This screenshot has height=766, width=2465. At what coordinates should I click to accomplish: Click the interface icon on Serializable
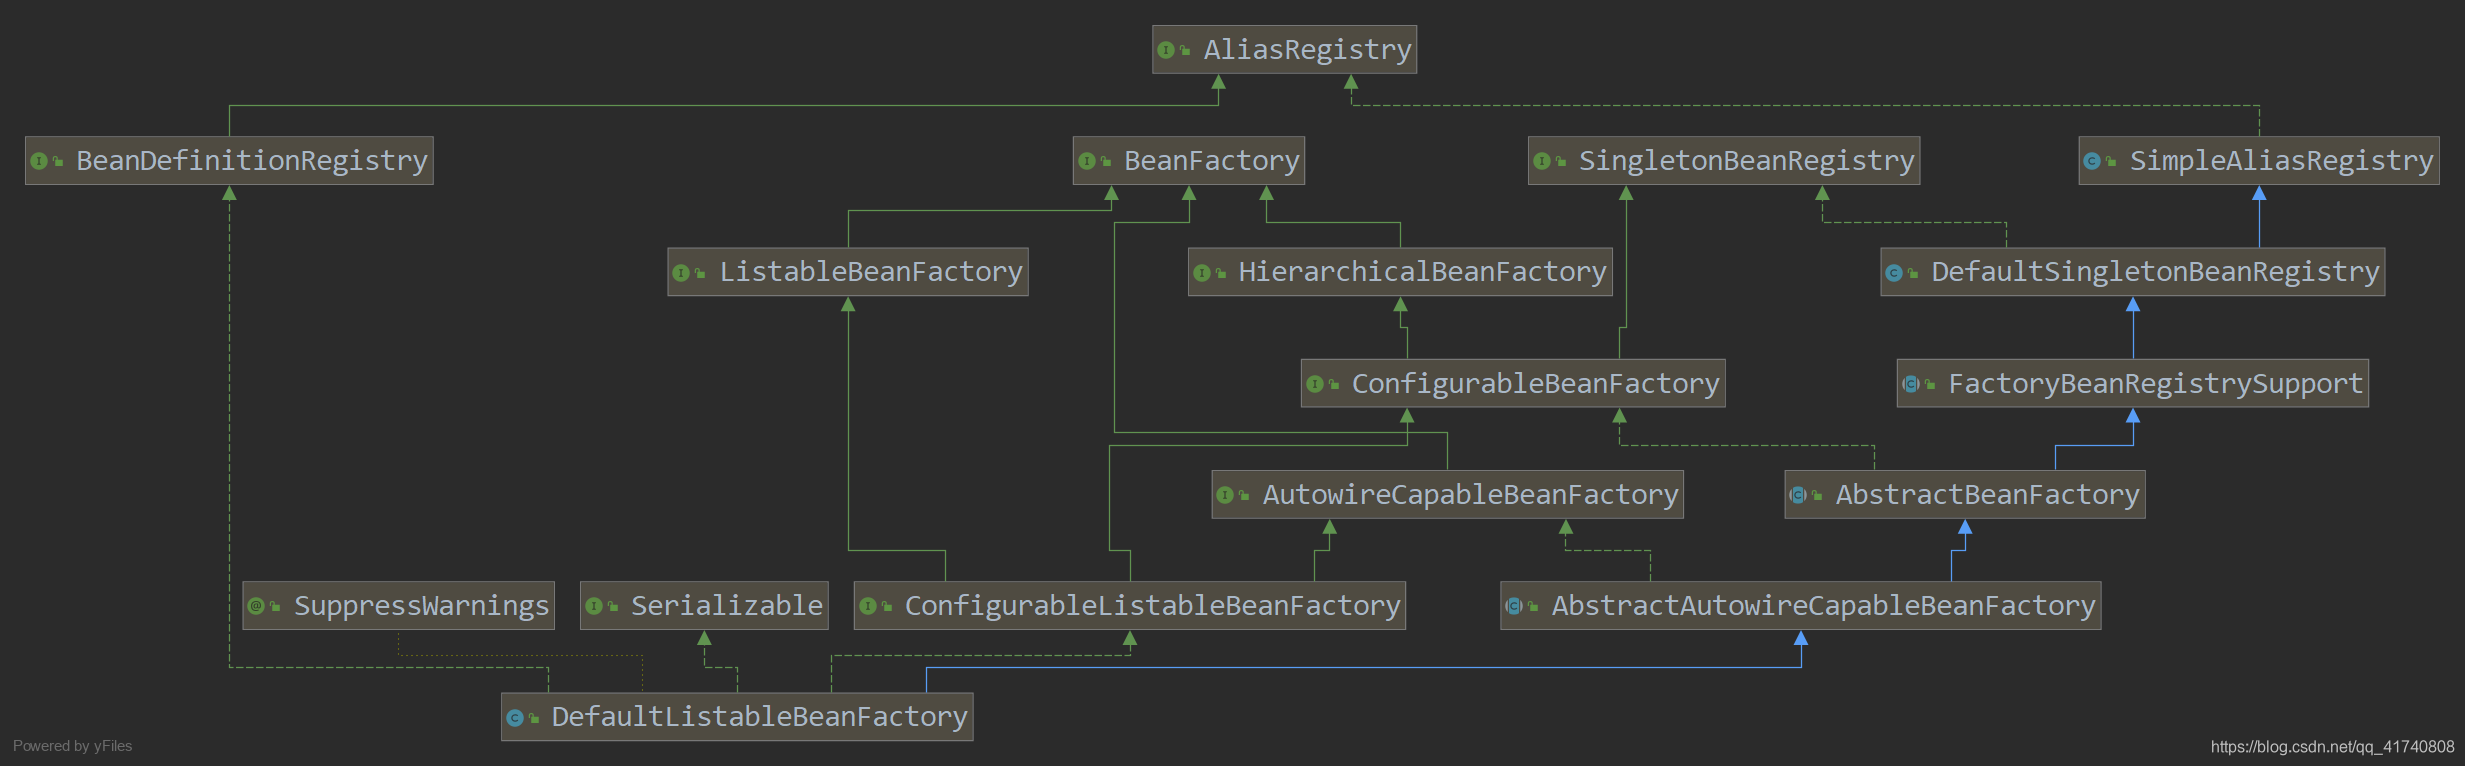click(594, 606)
